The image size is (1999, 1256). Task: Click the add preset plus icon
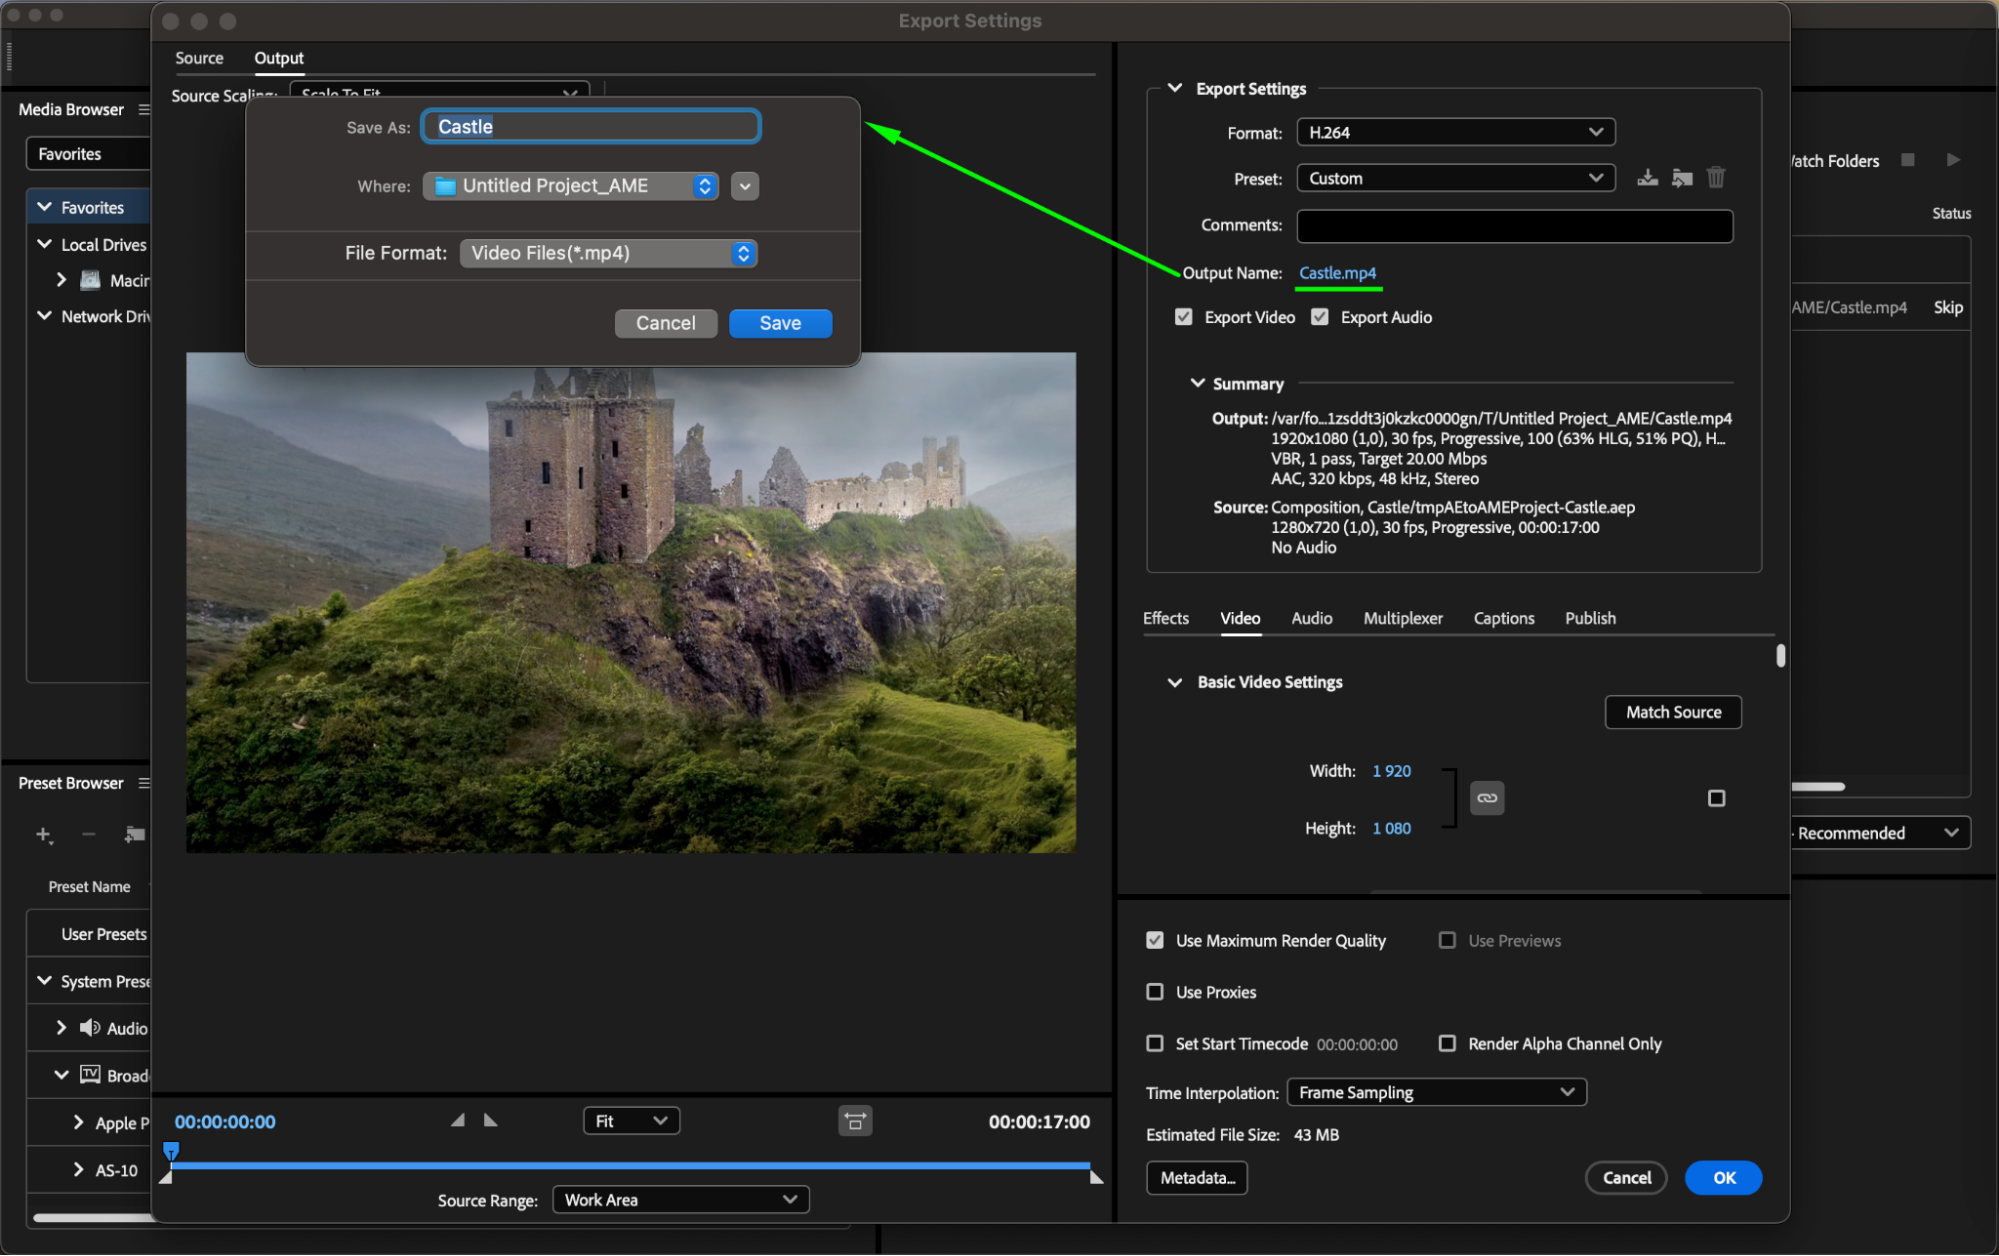point(43,834)
